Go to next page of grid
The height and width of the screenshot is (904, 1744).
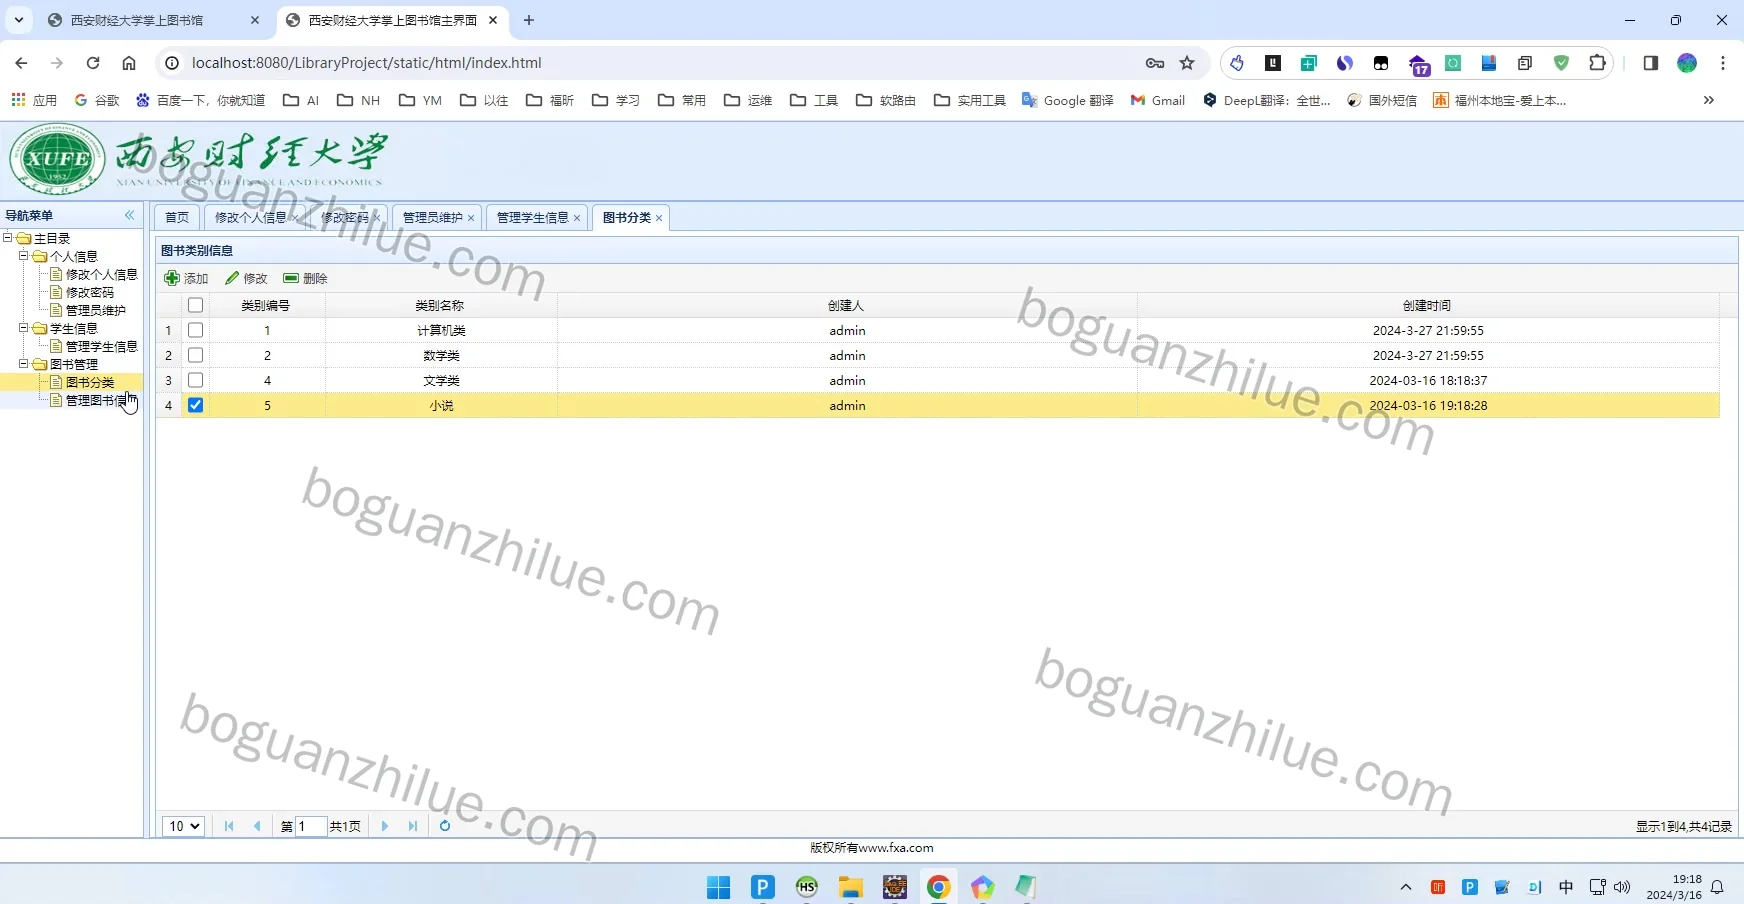tap(385, 826)
